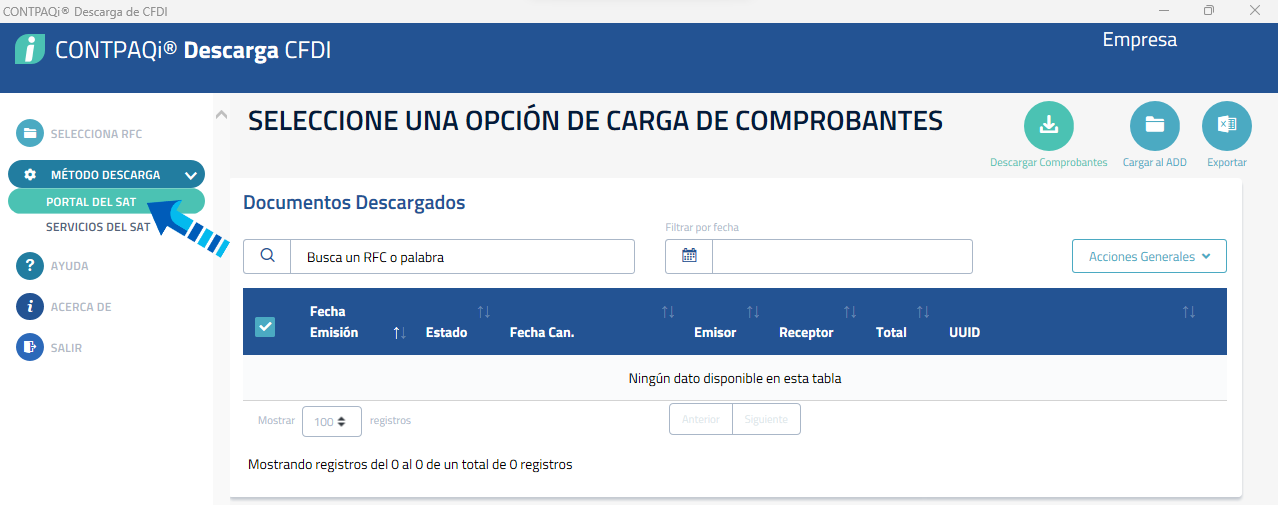This screenshot has height=505, width=1278.
Task: Open the Mostrar 100 registros selector
Action: [x=331, y=421]
